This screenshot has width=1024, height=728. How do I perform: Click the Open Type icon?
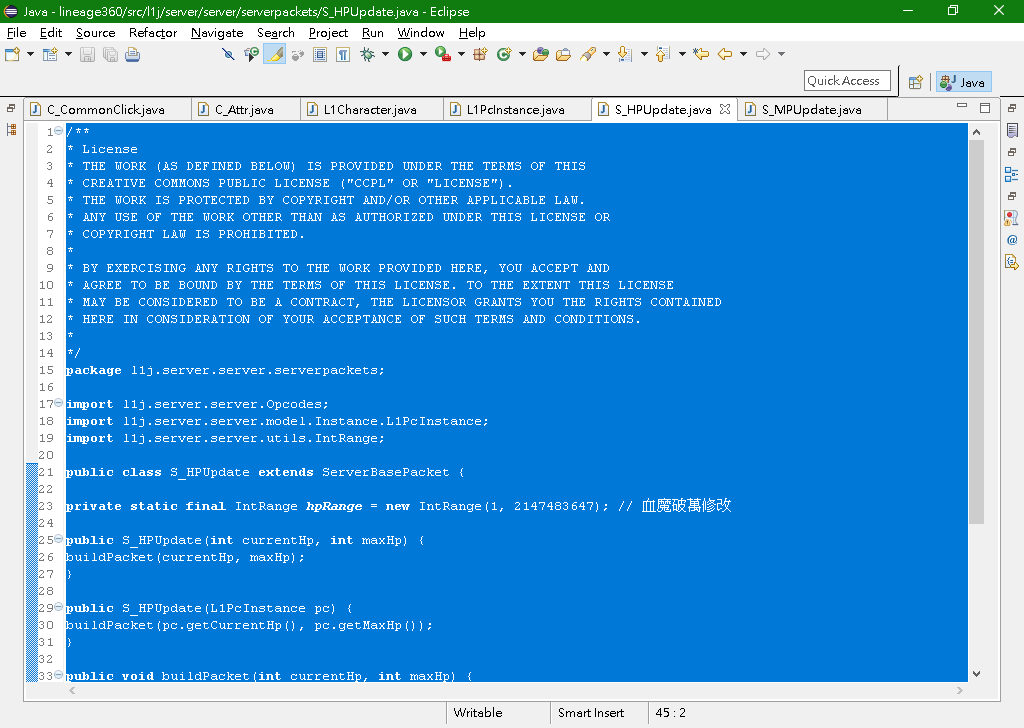click(540, 55)
